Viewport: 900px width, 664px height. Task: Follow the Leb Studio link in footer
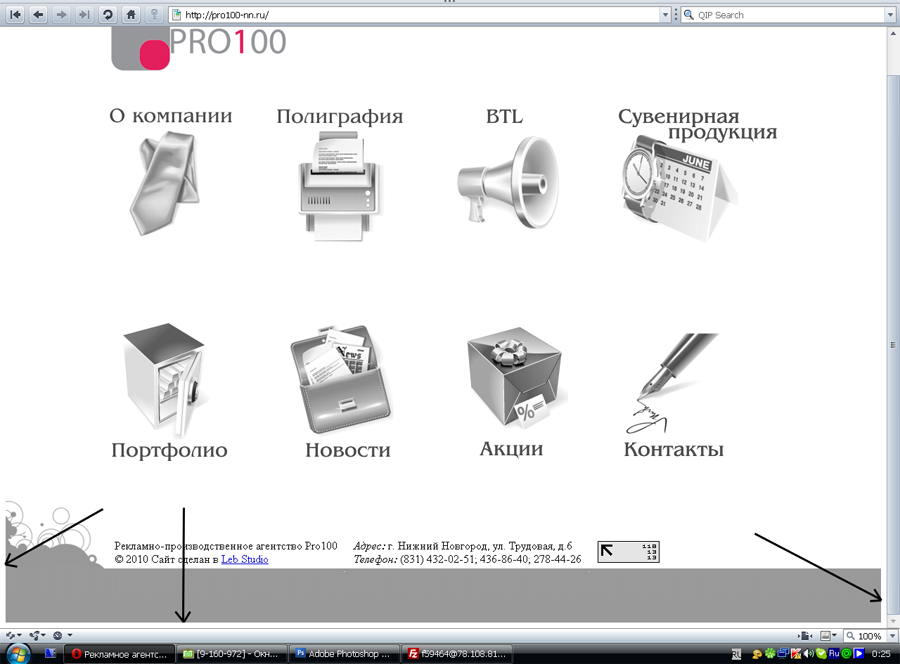point(244,560)
